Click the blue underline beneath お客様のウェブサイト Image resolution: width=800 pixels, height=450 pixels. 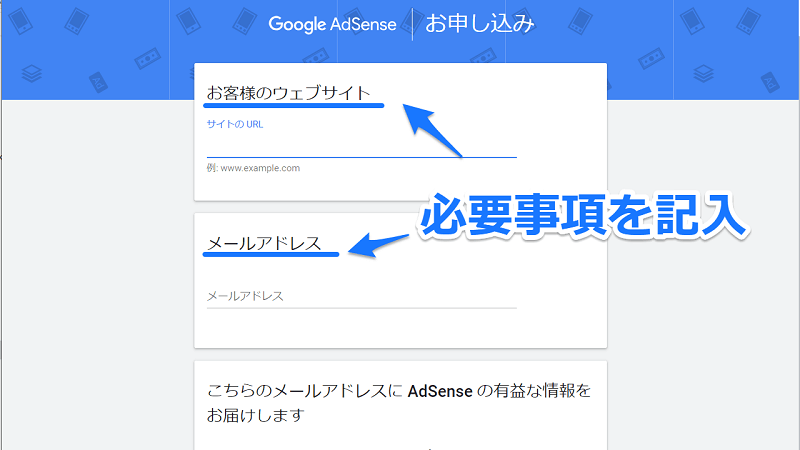pos(294,105)
